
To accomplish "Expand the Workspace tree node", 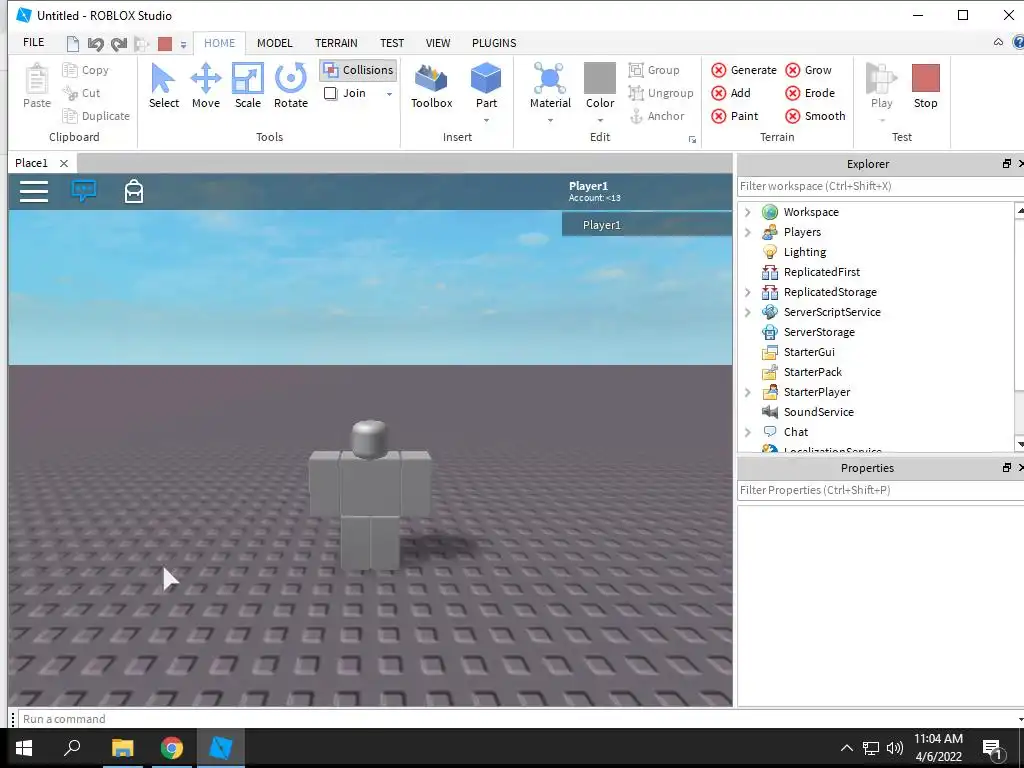I will [748, 212].
